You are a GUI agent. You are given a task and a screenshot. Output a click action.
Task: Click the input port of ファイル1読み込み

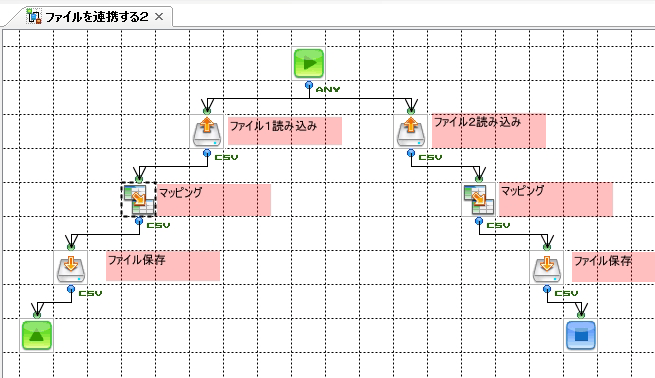(x=207, y=111)
